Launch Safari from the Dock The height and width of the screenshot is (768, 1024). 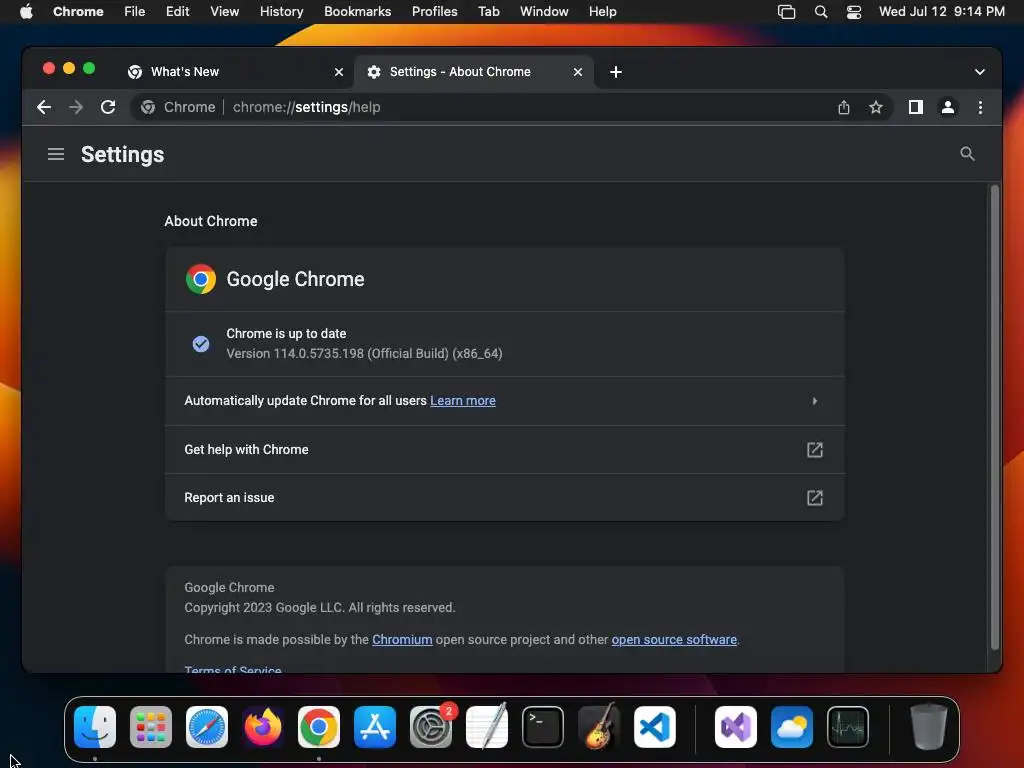(x=207, y=727)
